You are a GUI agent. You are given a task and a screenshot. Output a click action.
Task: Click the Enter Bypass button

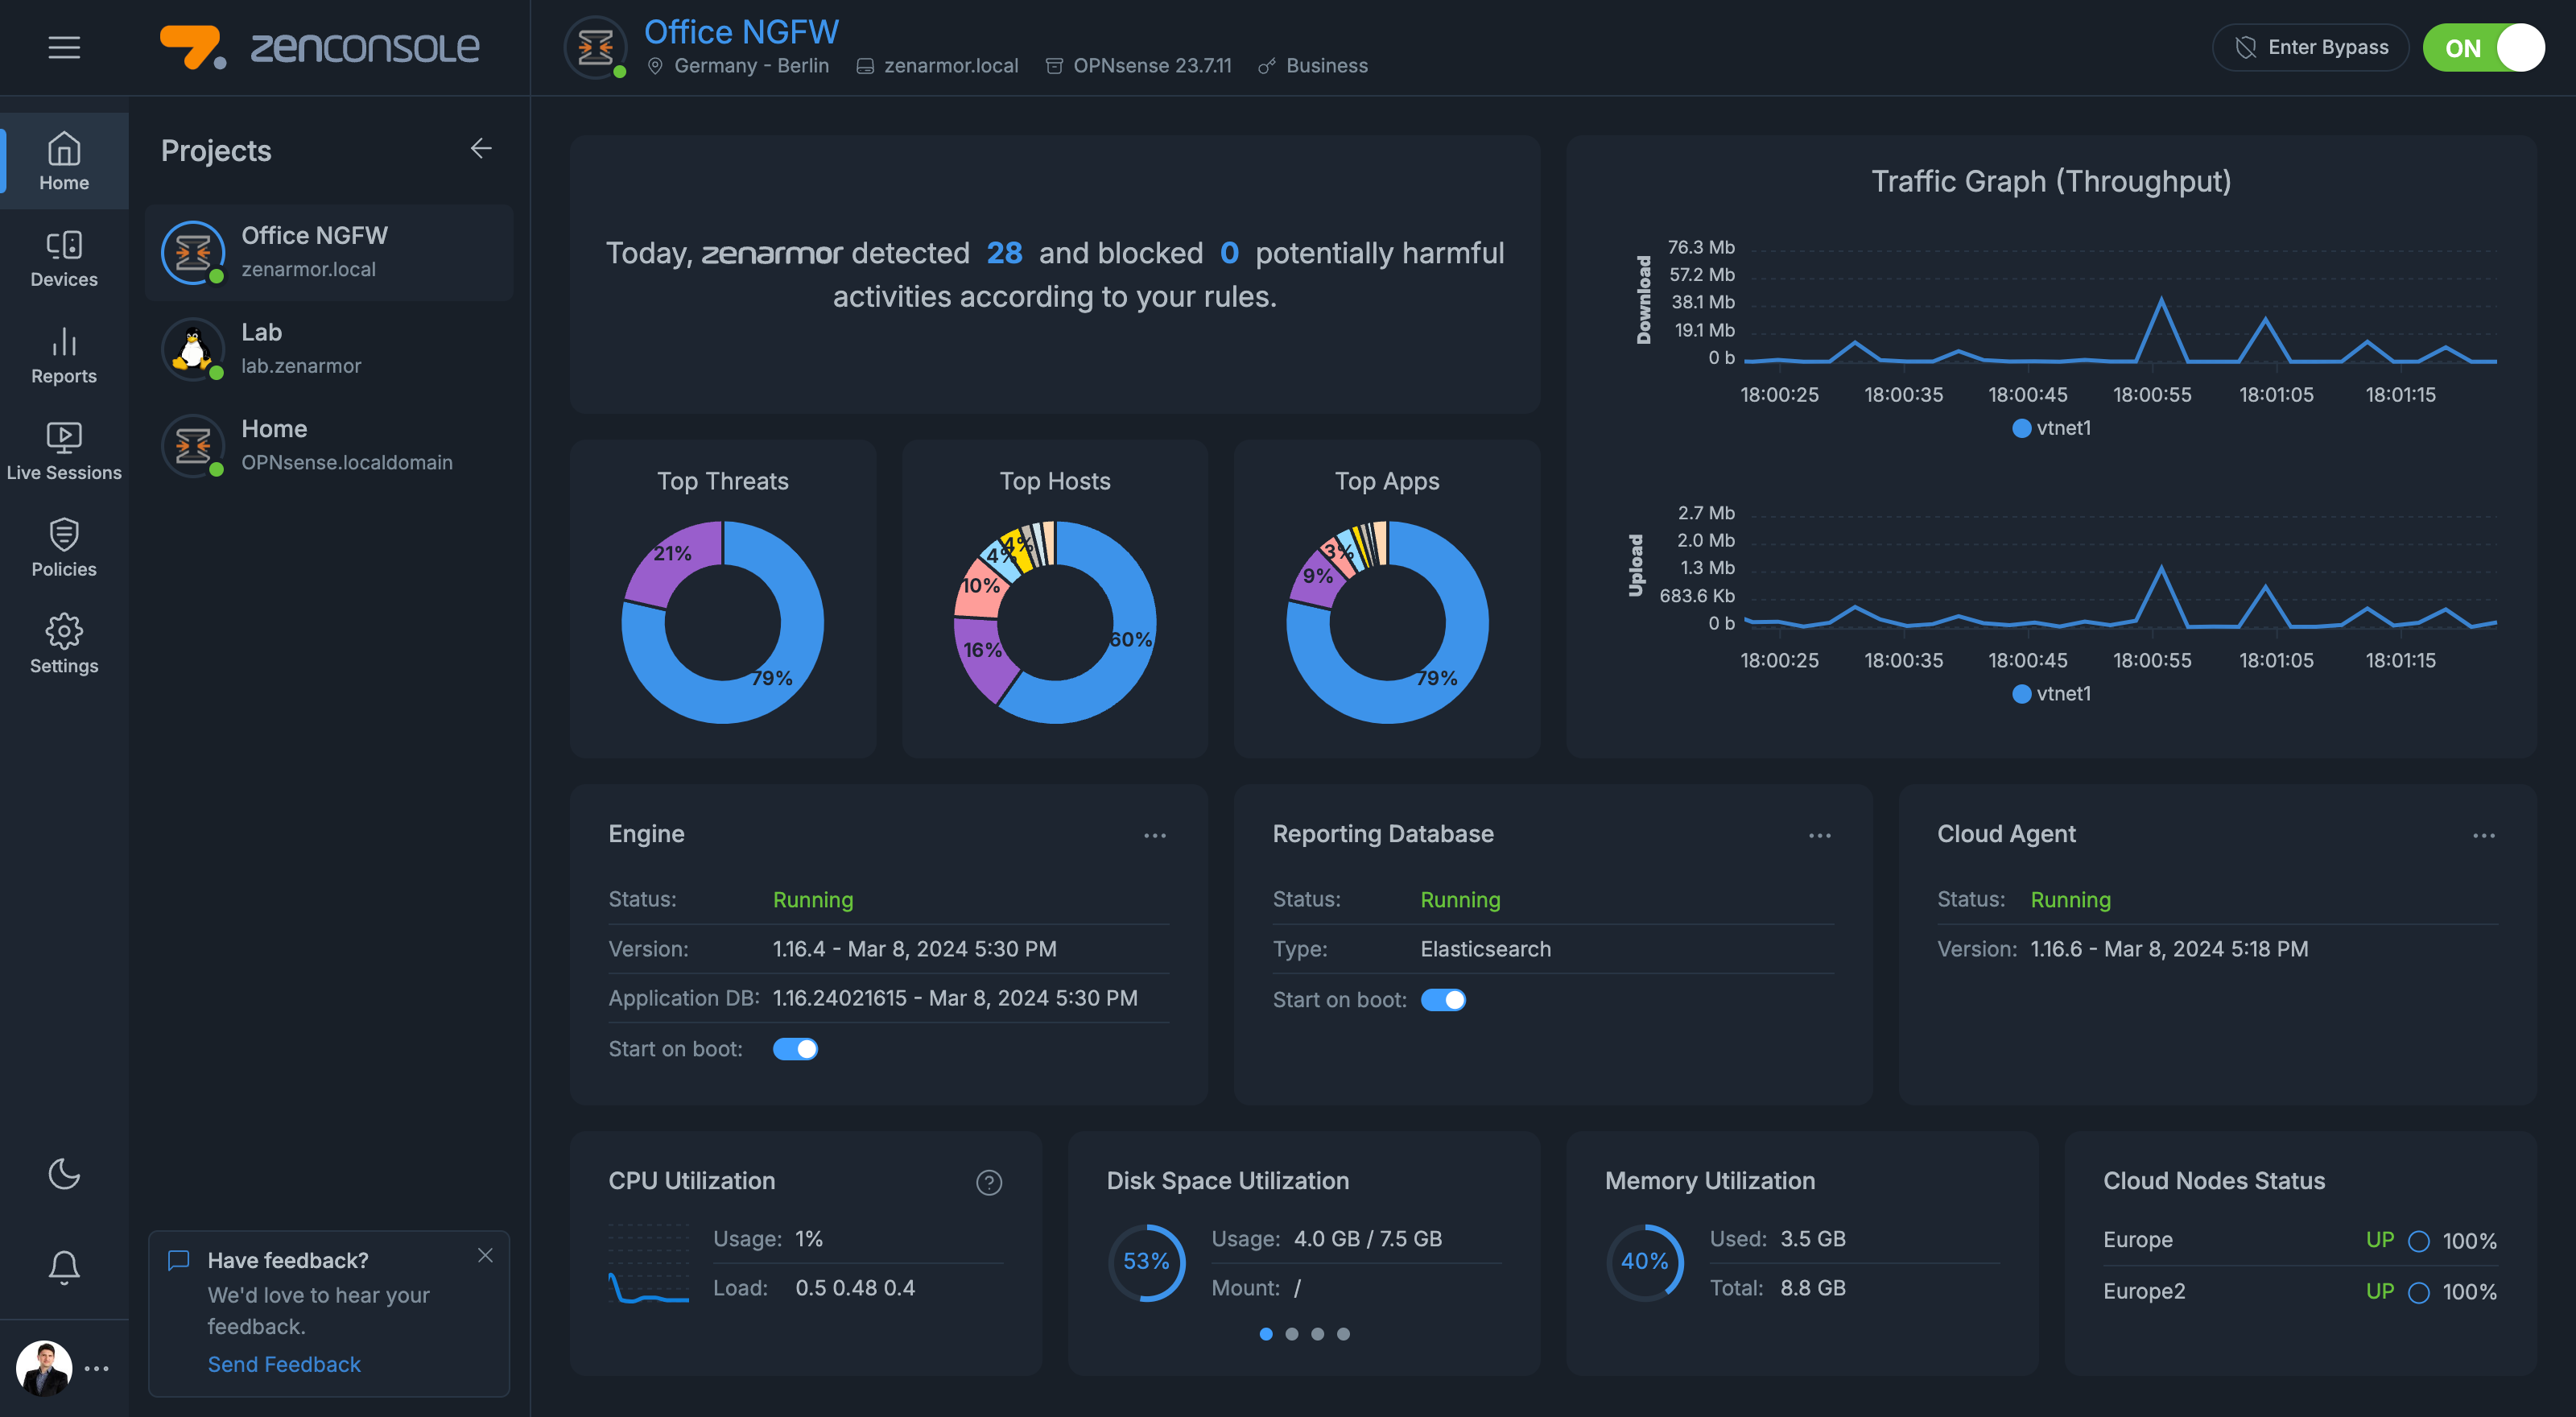click(2310, 48)
